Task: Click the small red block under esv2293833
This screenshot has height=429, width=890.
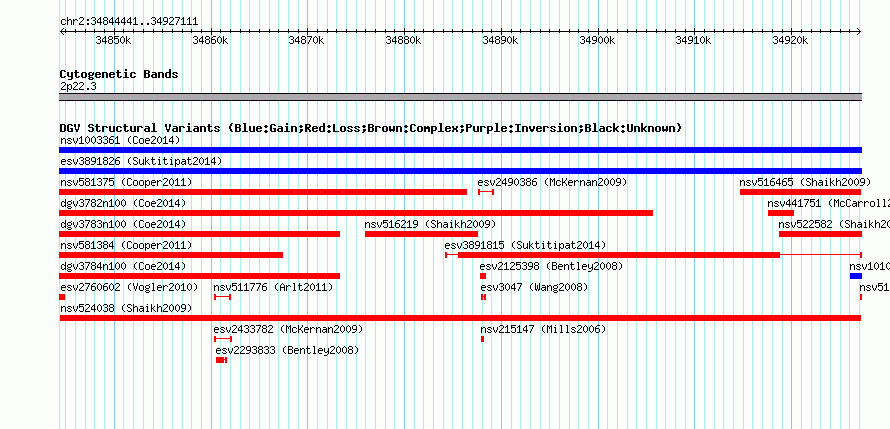Action: [x=221, y=360]
